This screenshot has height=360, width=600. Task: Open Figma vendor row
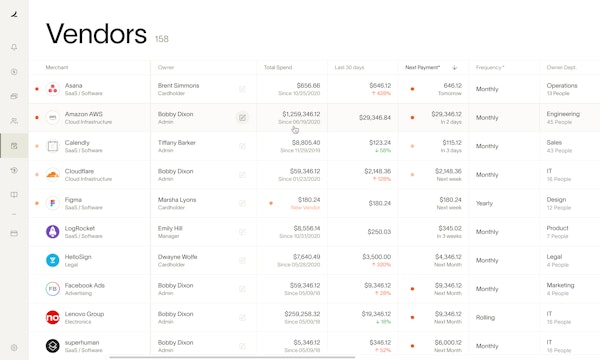(314, 203)
